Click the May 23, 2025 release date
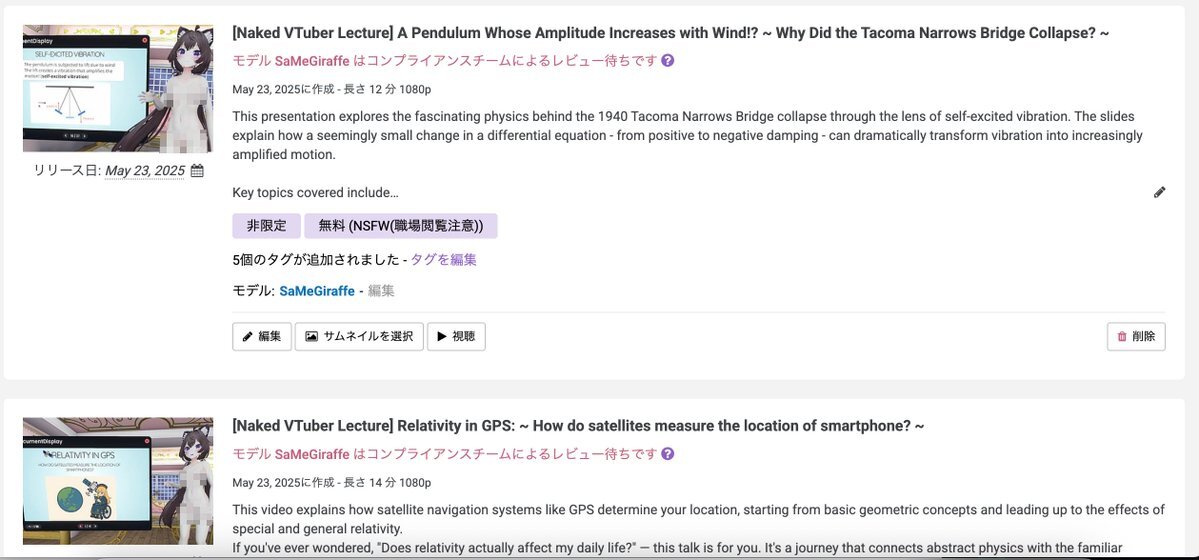Screen dimensions: 1199x560 (144, 171)
